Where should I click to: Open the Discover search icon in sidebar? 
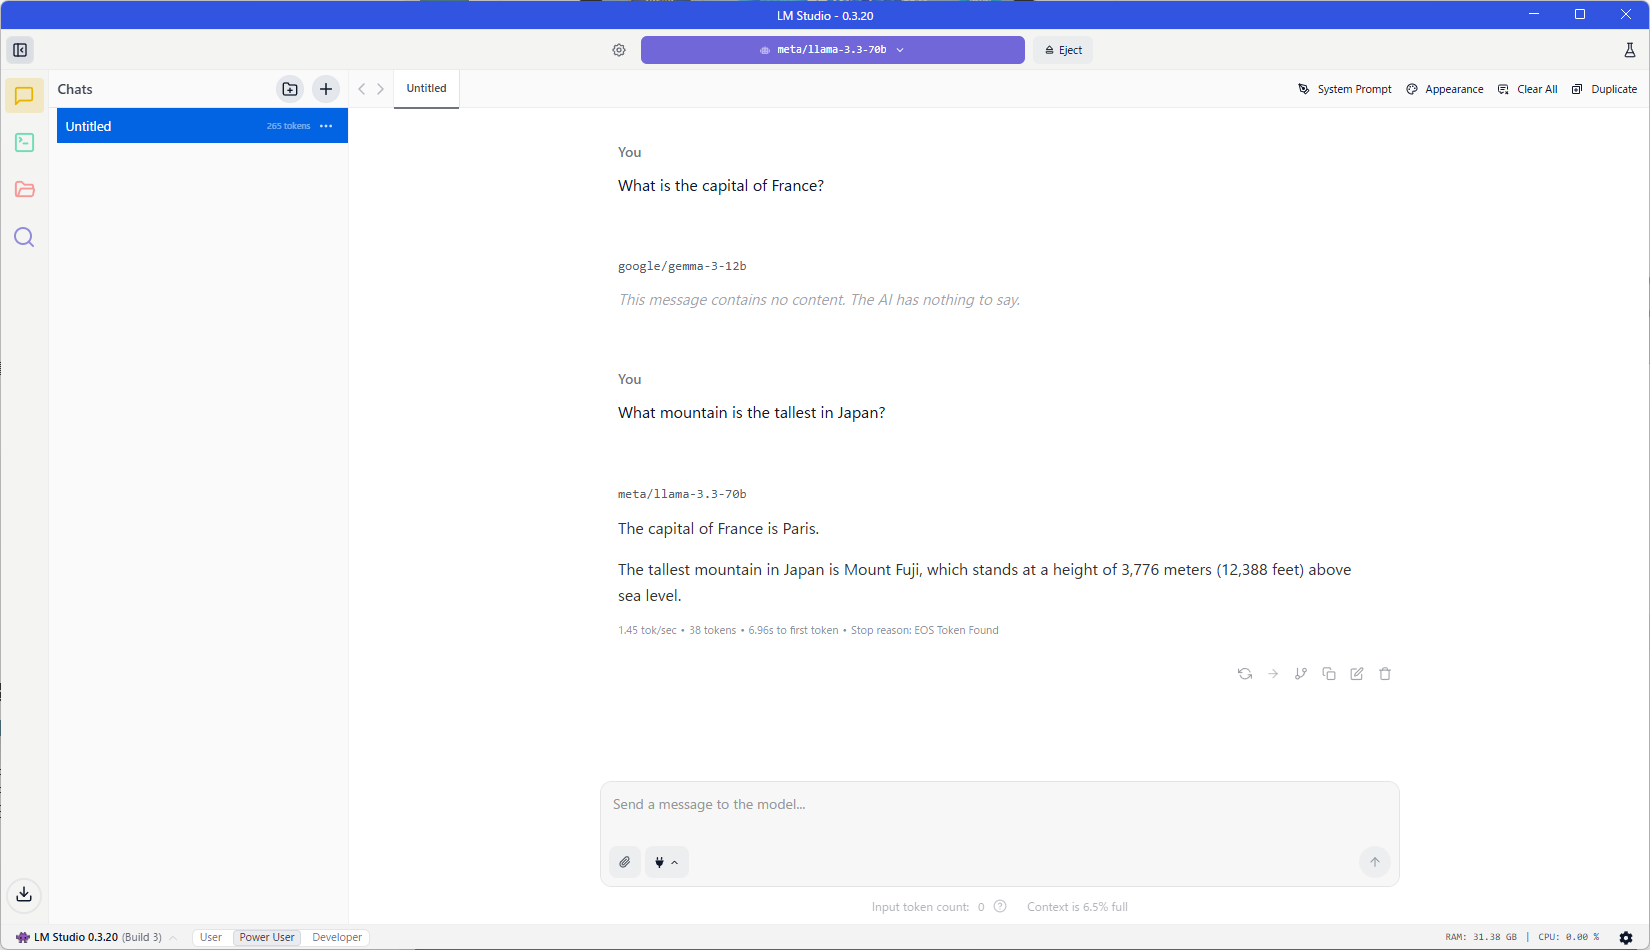24,237
